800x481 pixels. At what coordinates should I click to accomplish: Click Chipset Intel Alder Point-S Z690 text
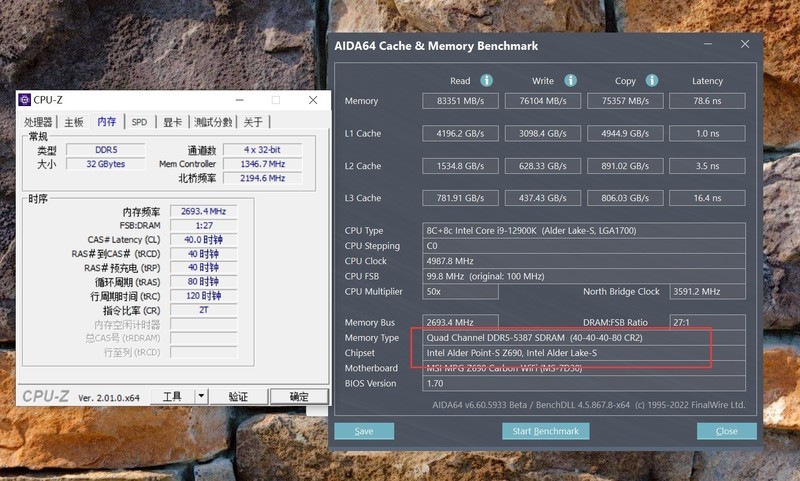tap(512, 353)
